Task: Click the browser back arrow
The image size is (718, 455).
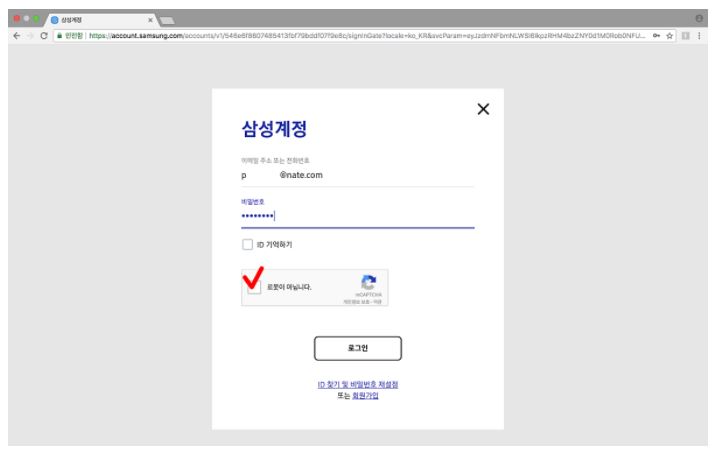Action: [17, 36]
